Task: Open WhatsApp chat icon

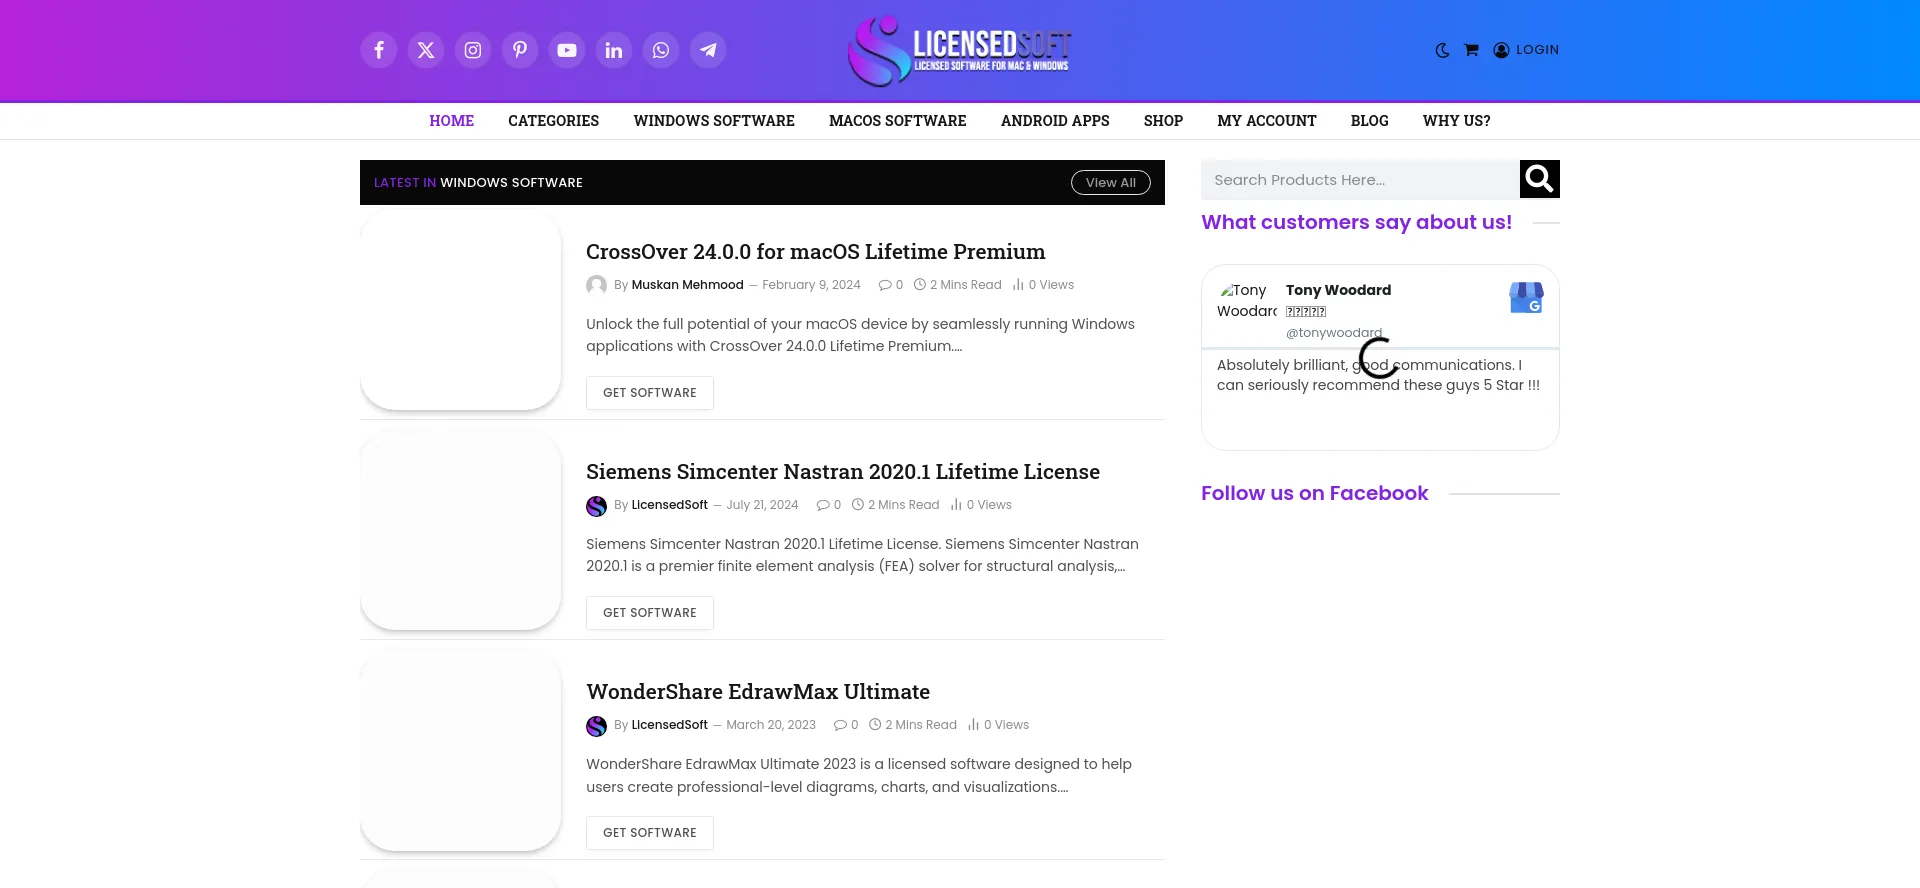Action: [x=661, y=50]
